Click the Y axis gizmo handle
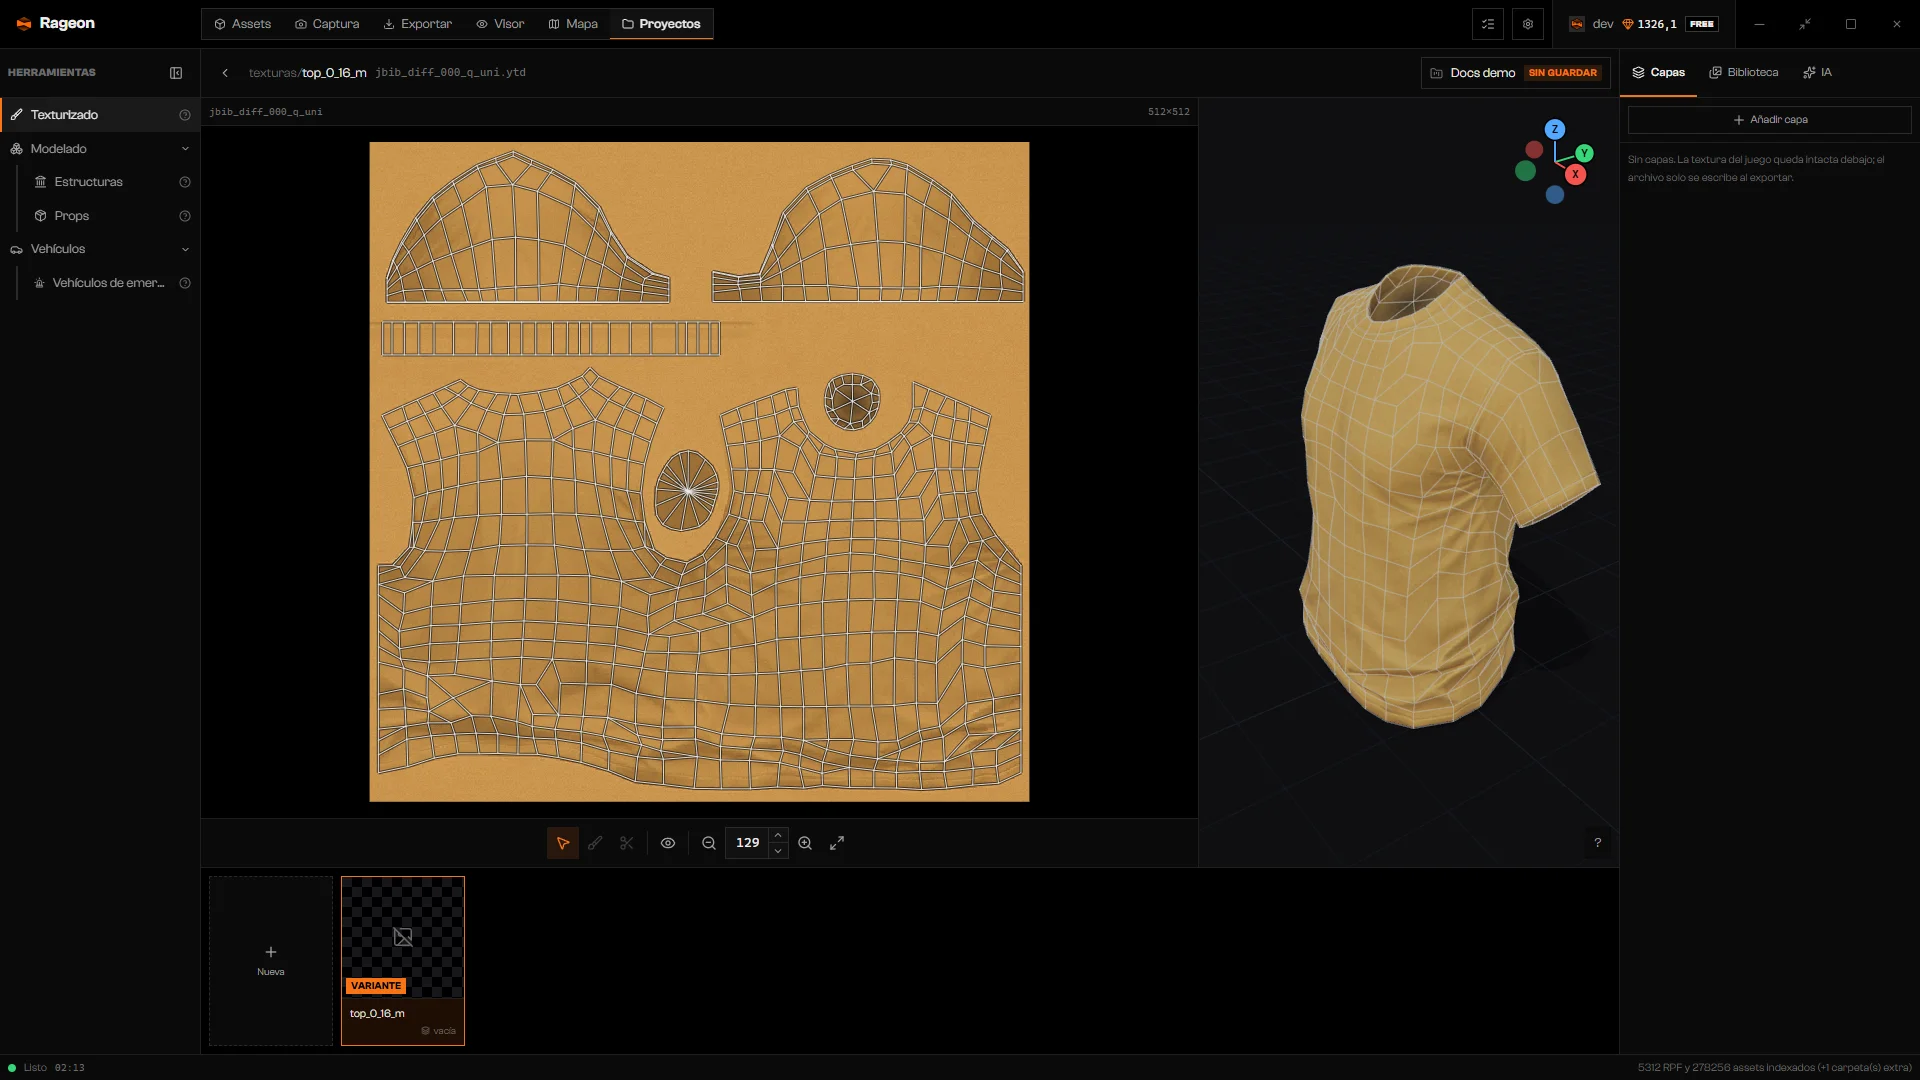1920x1080 pixels. click(x=1584, y=153)
